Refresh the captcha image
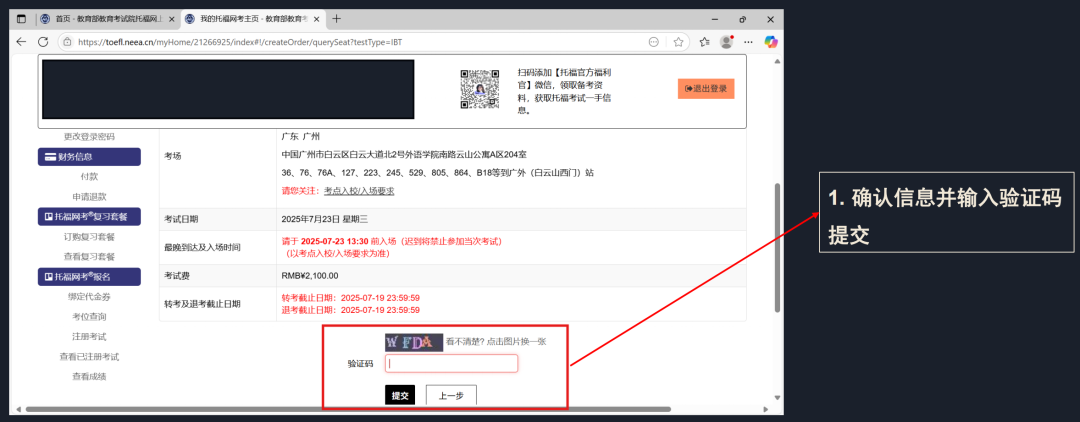 pyautogui.click(x=414, y=342)
